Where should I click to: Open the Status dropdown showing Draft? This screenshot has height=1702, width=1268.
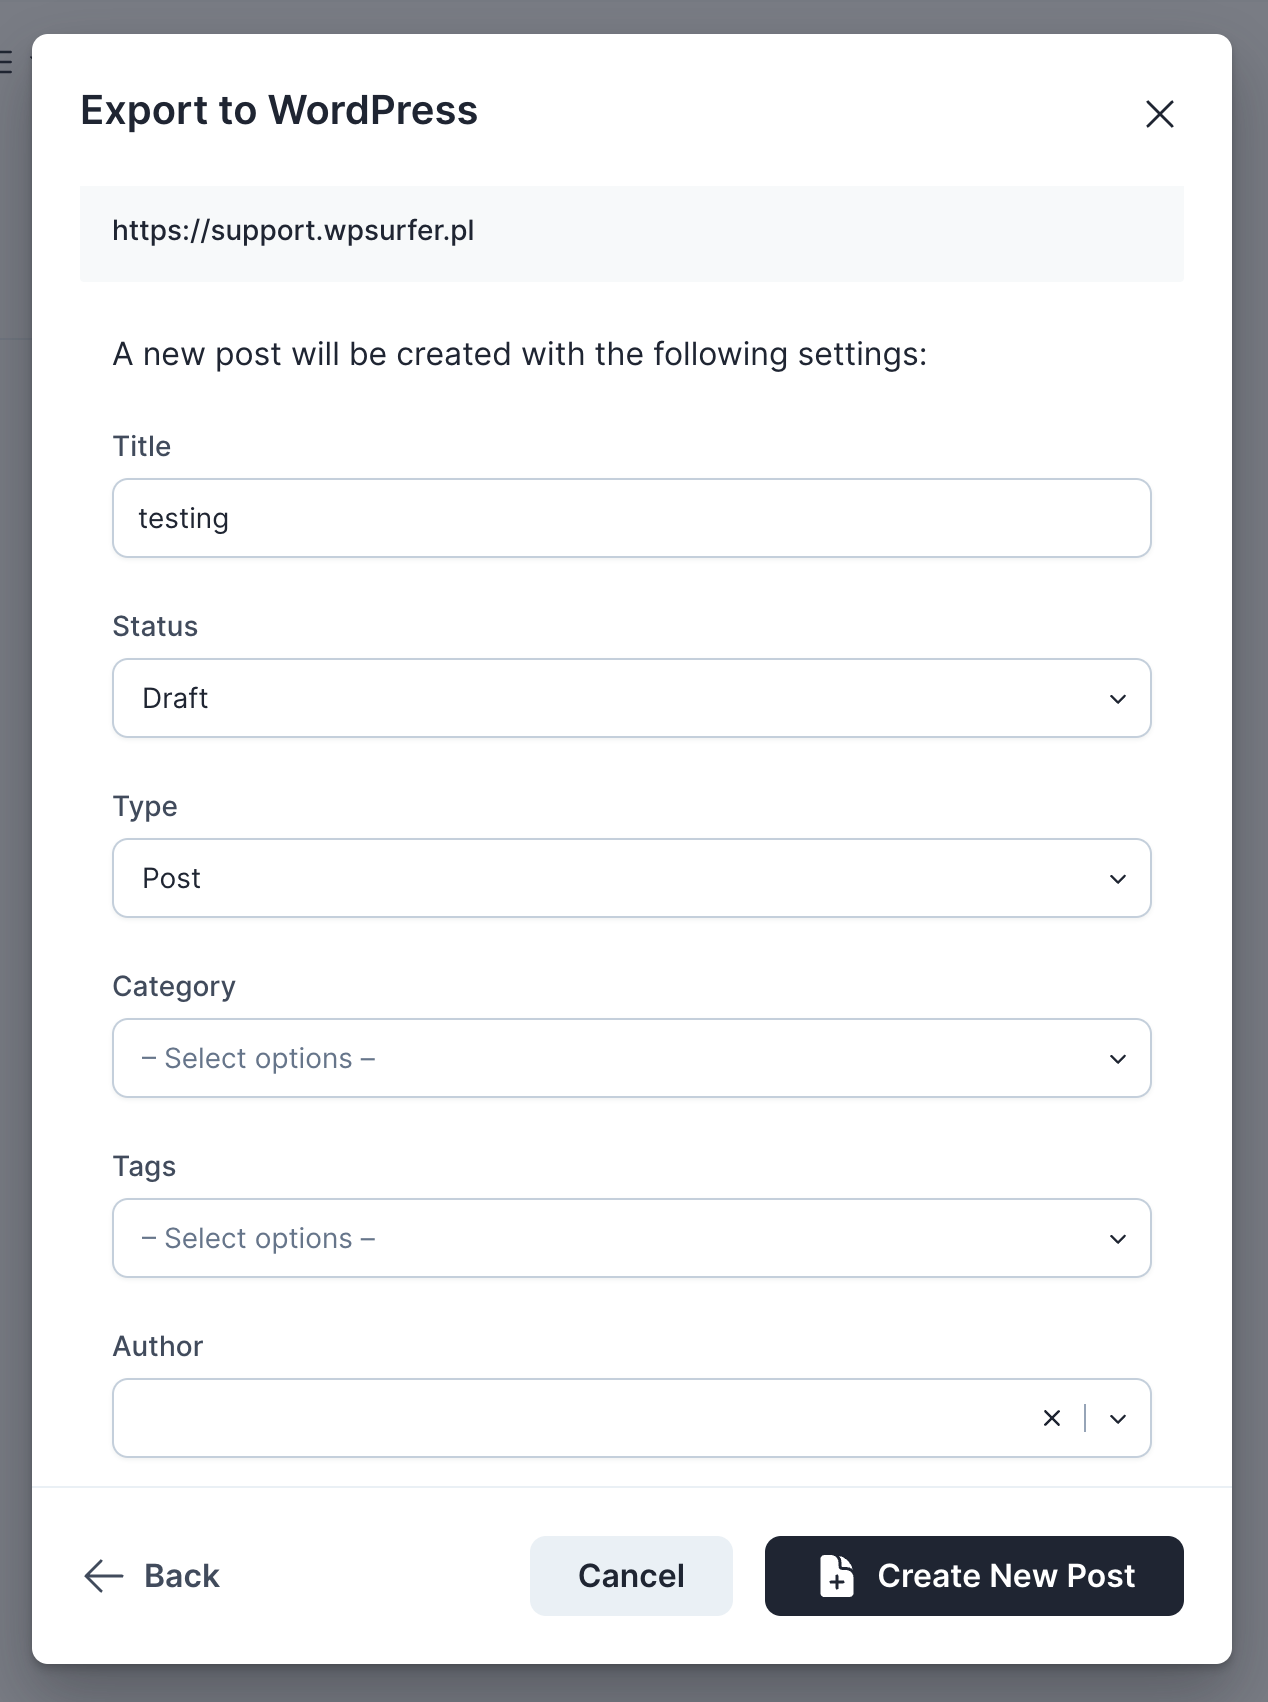pos(600,698)
